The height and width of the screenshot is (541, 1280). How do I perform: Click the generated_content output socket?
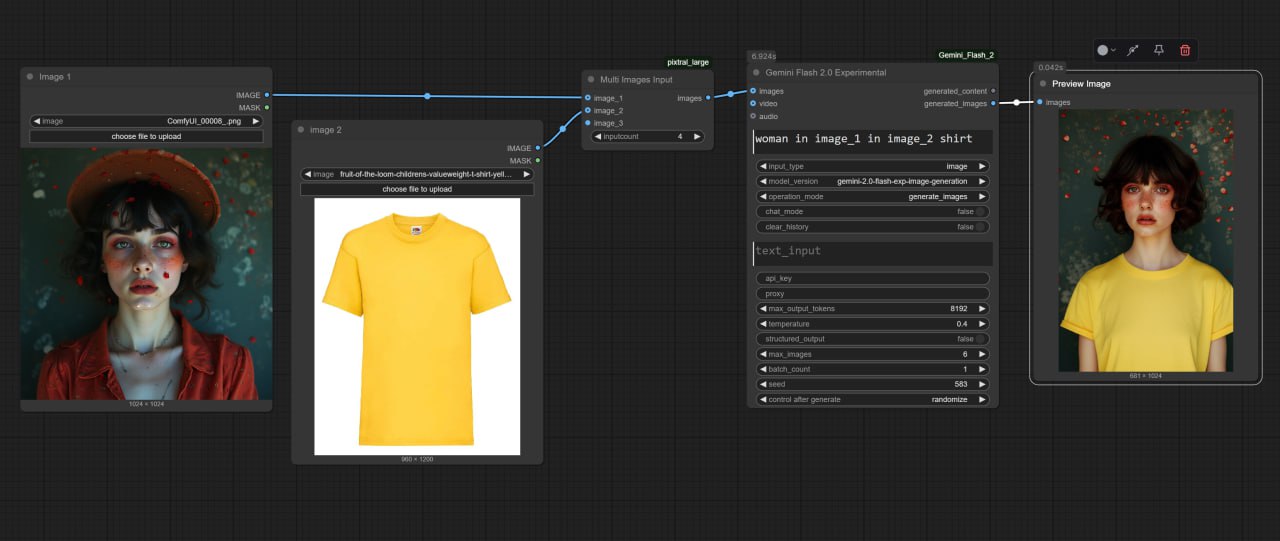point(993,91)
